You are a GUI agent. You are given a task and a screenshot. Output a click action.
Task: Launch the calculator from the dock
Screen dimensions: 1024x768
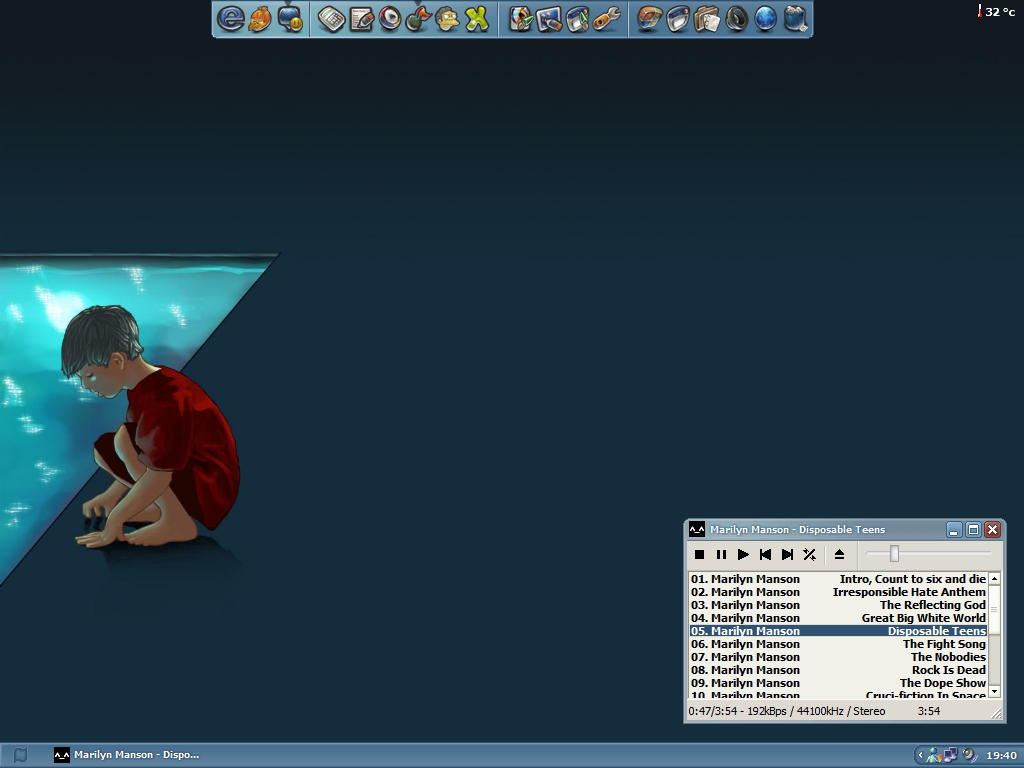click(331, 19)
